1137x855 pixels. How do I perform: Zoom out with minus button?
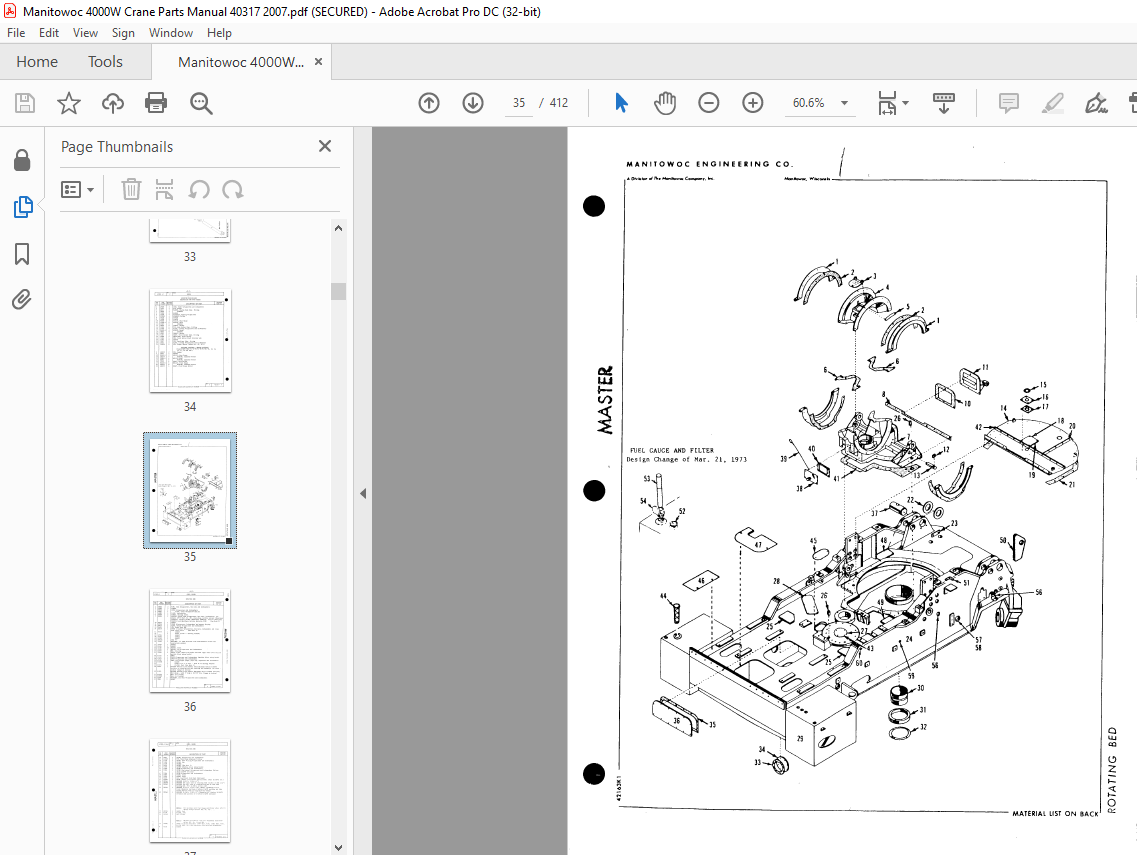click(x=708, y=103)
